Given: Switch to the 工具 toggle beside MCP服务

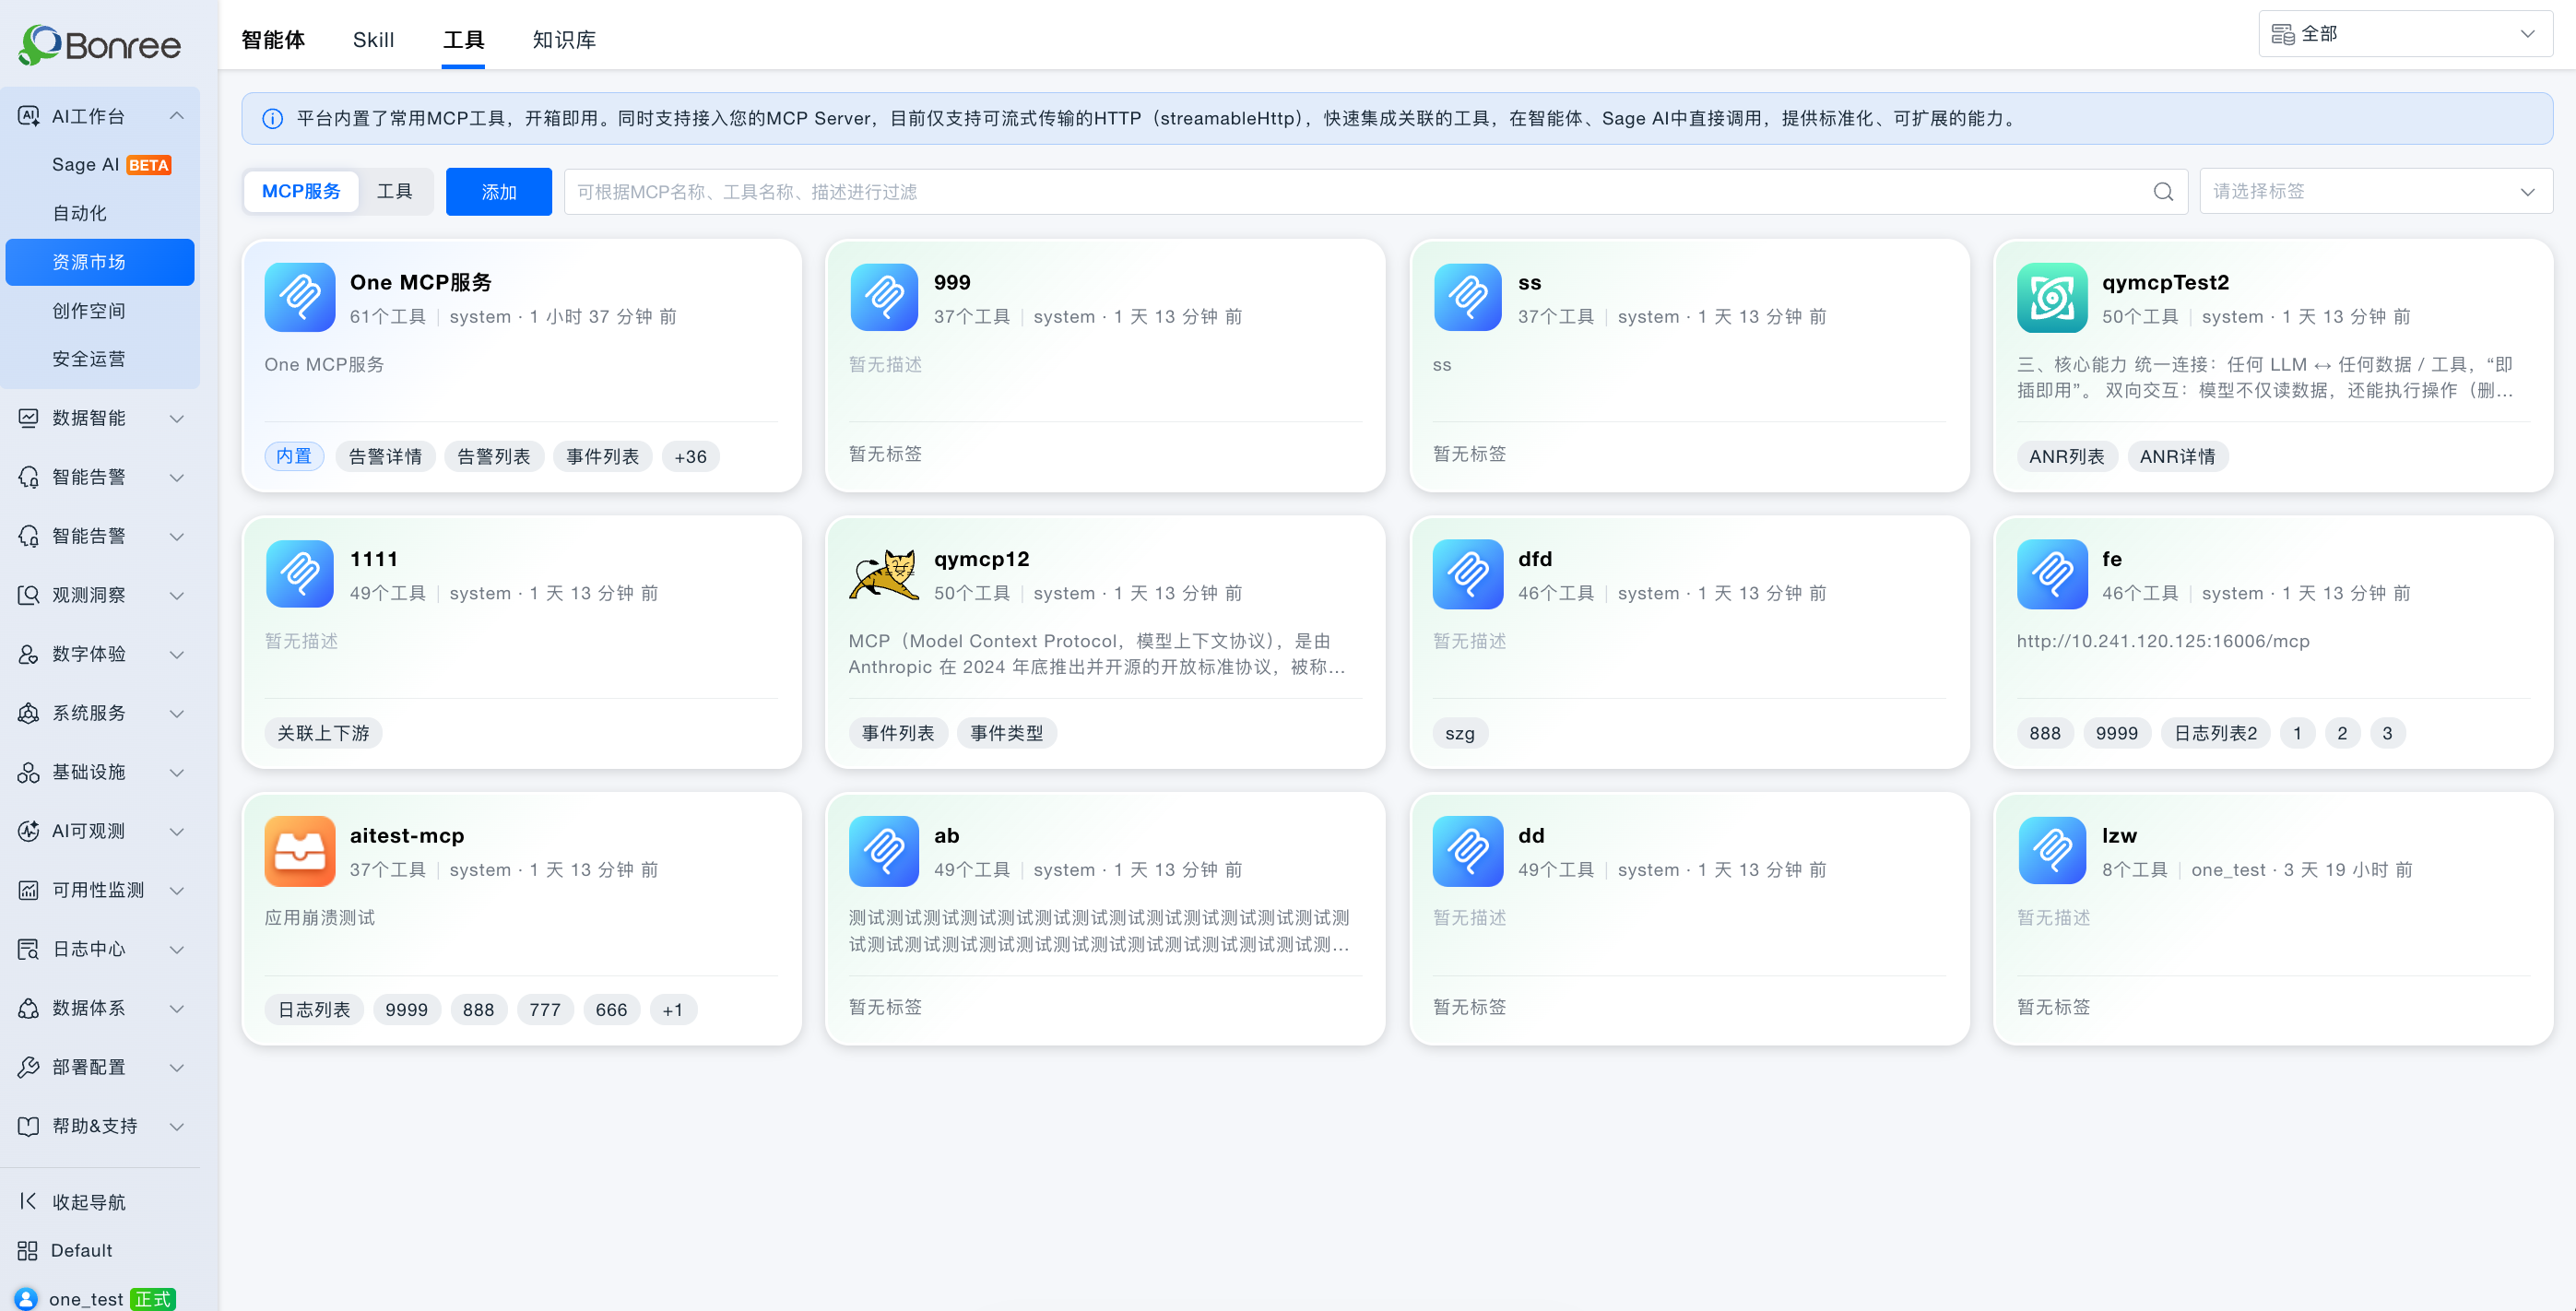Looking at the screenshot, I should (x=394, y=191).
